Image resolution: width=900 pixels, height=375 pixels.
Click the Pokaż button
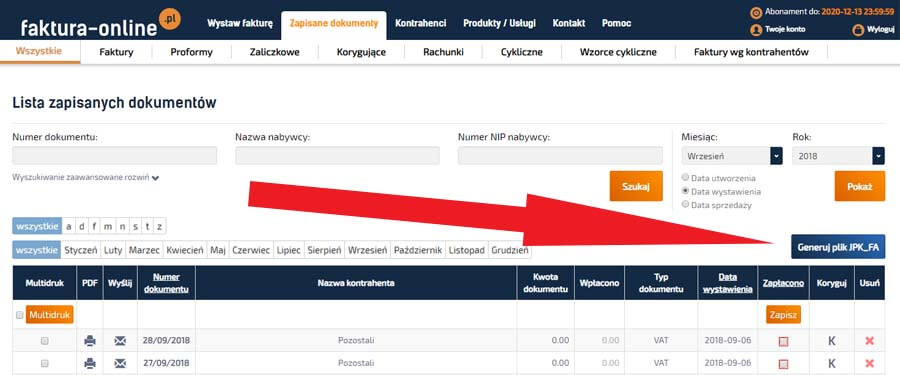click(x=859, y=186)
